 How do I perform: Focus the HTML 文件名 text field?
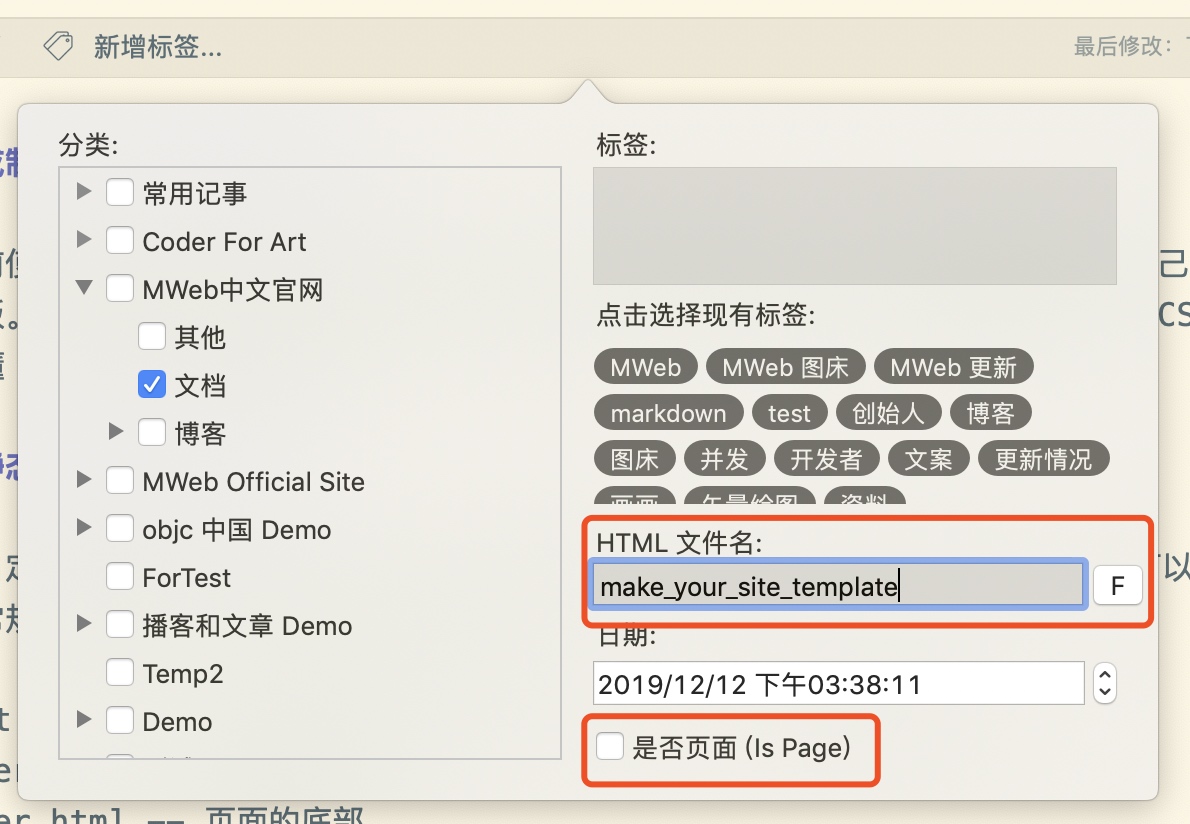point(837,586)
